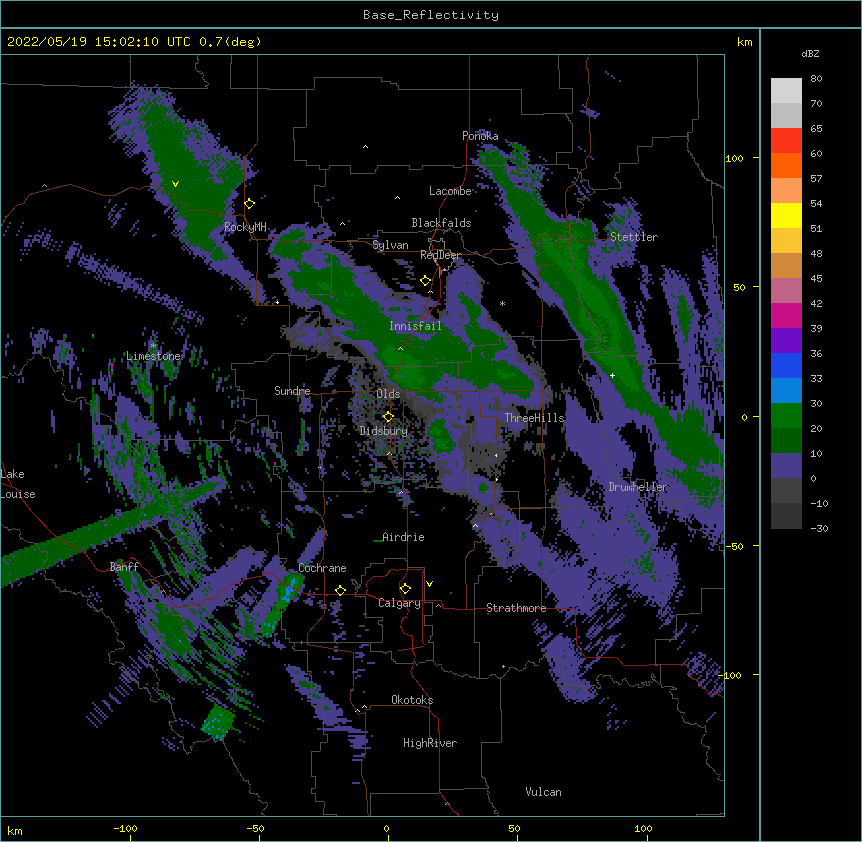Click the Sylvan city label
Viewport: 862px width, 842px height.
[x=390, y=245]
